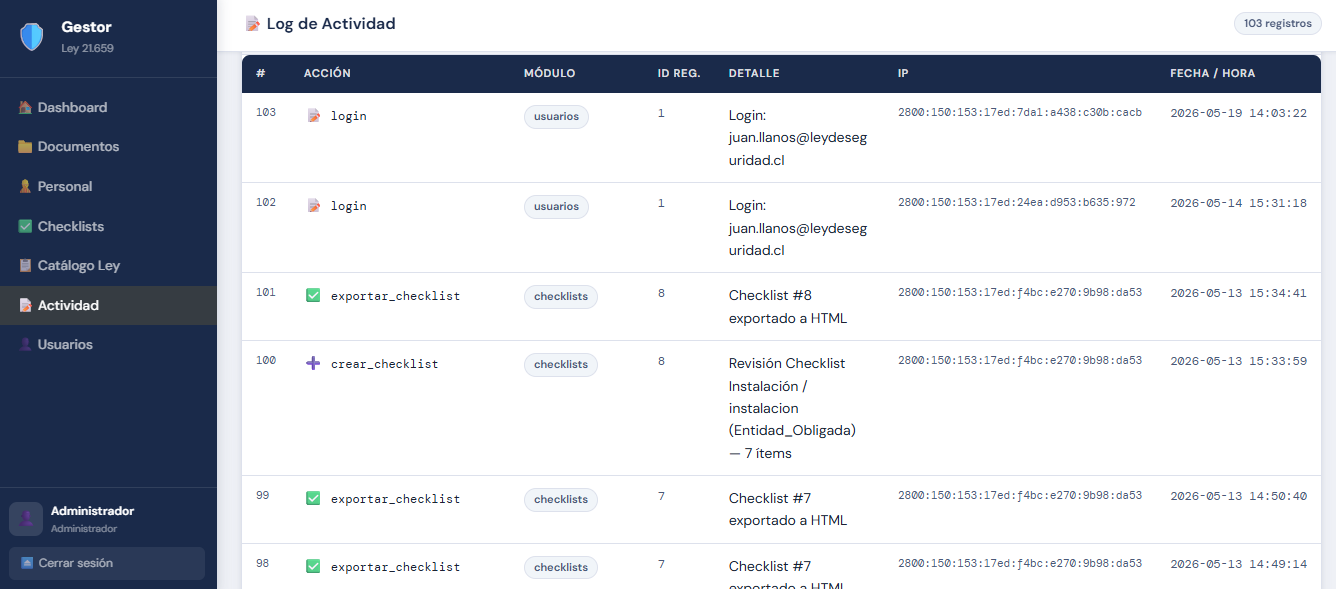
Task: Click the DETALLE column header
Action: click(x=754, y=74)
